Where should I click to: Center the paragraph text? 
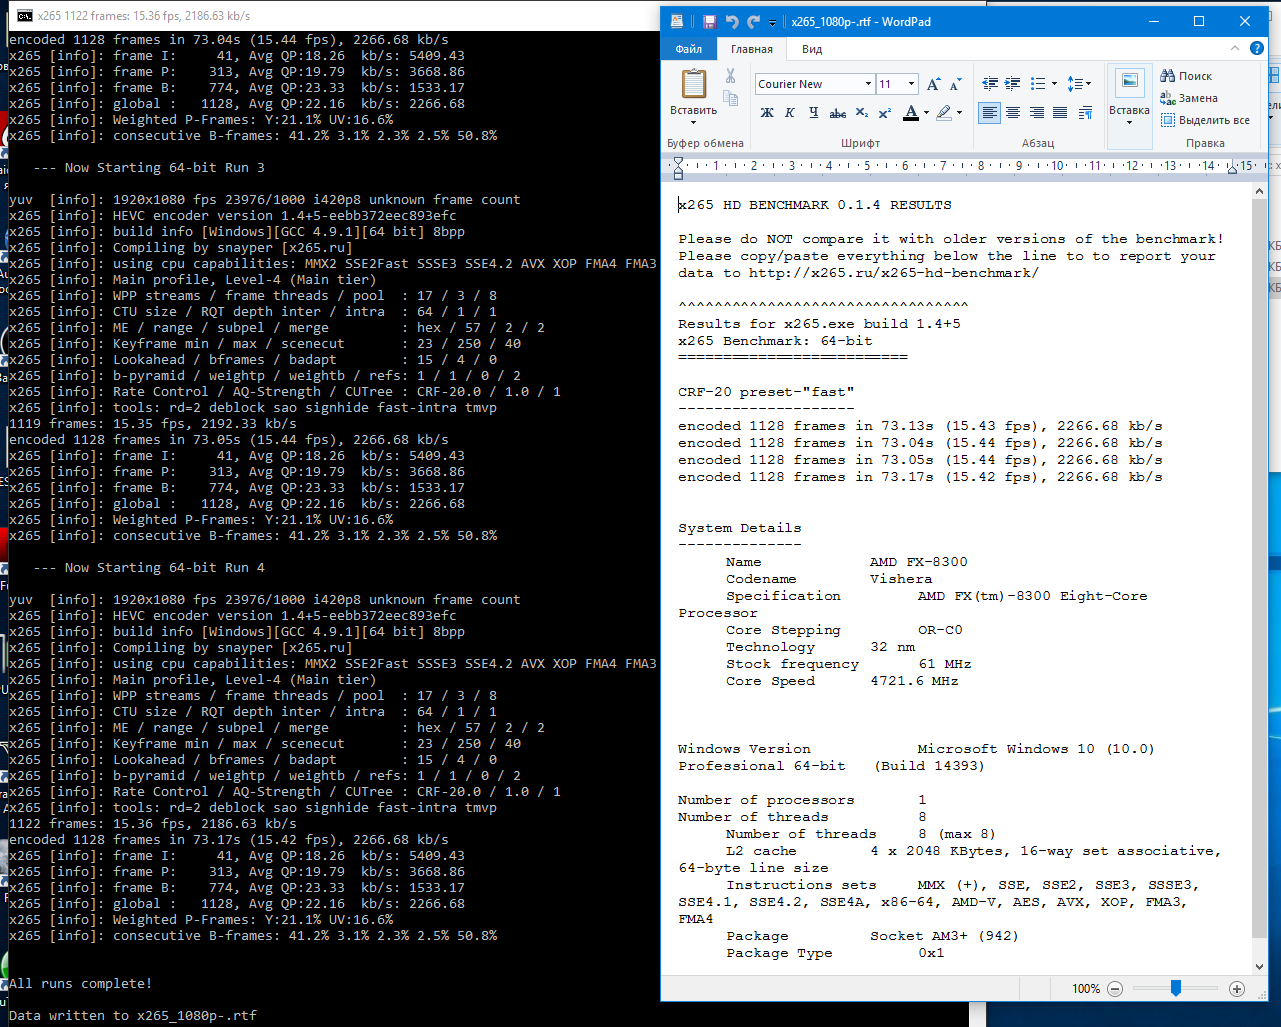click(x=1013, y=113)
